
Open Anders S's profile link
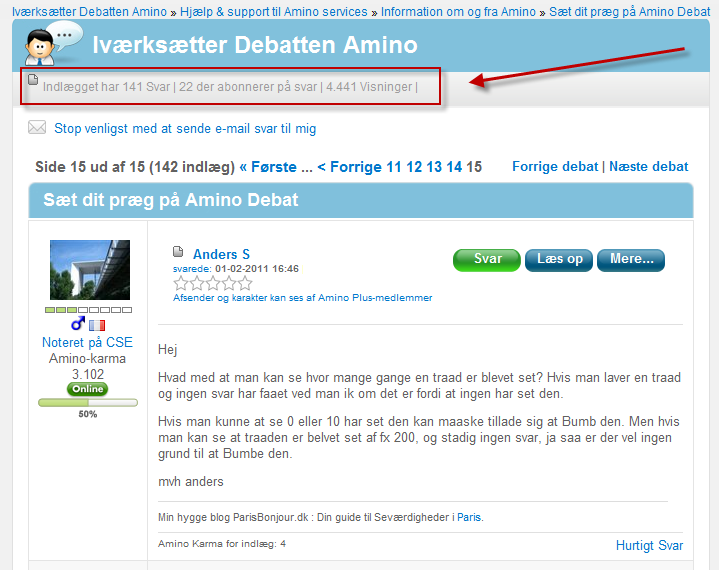click(221, 255)
